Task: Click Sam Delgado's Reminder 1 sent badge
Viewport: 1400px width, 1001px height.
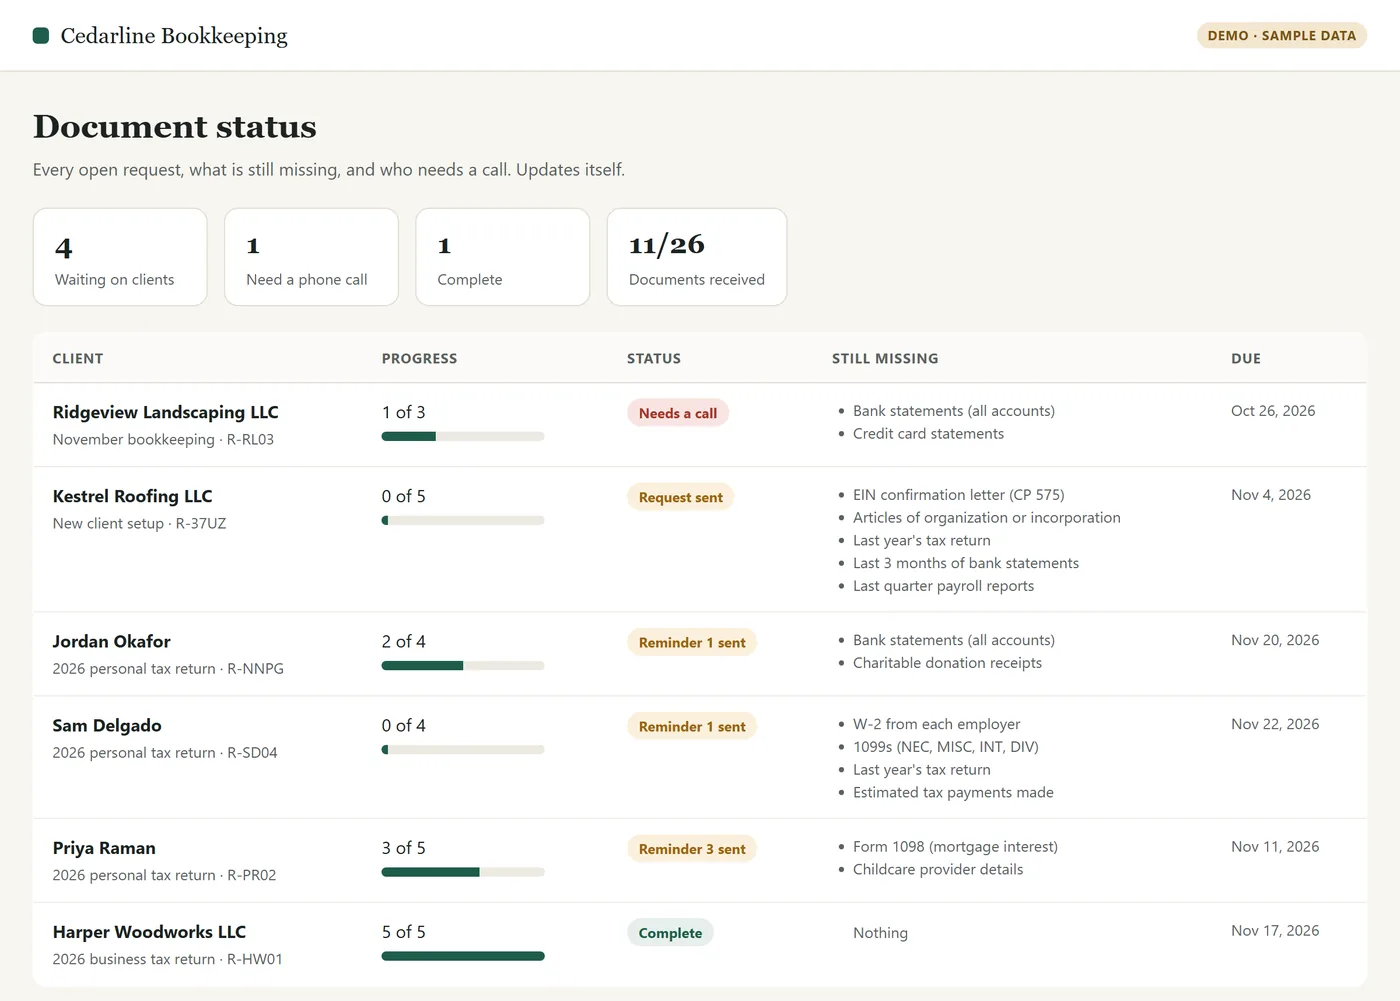Action: click(692, 726)
